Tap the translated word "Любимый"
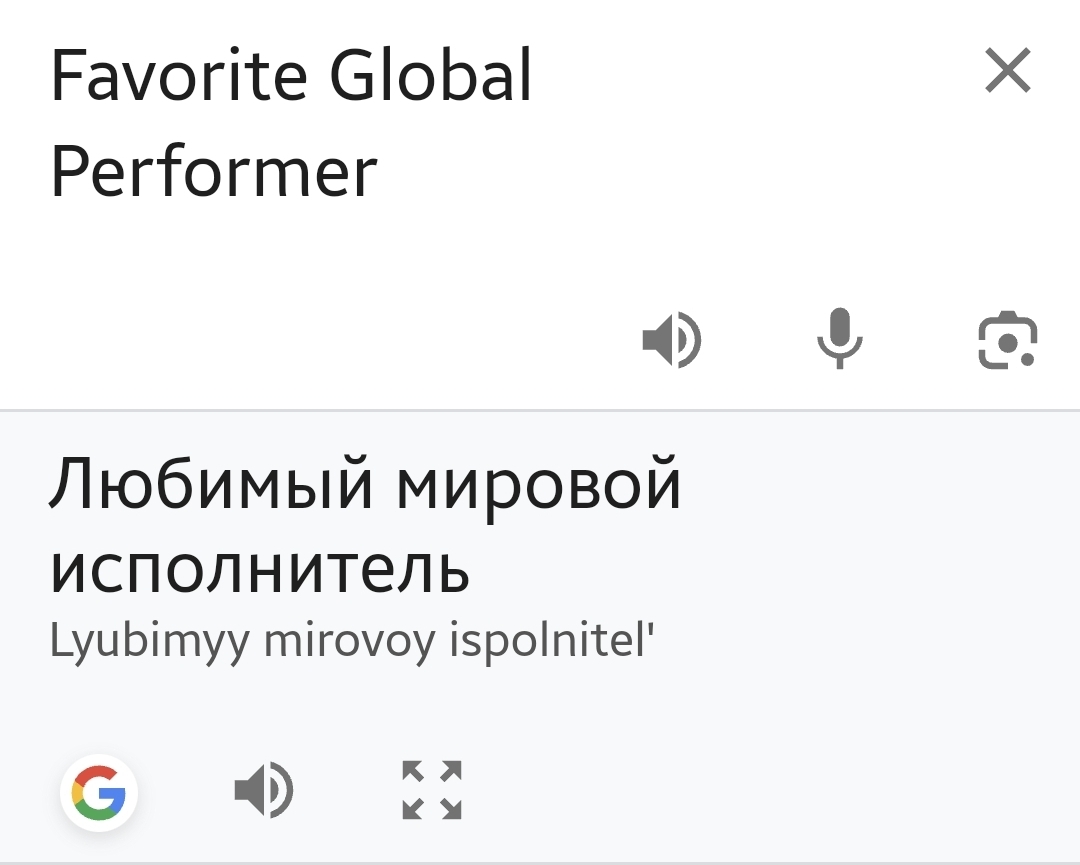This screenshot has height=865, width=1080. pyautogui.click(x=210, y=485)
